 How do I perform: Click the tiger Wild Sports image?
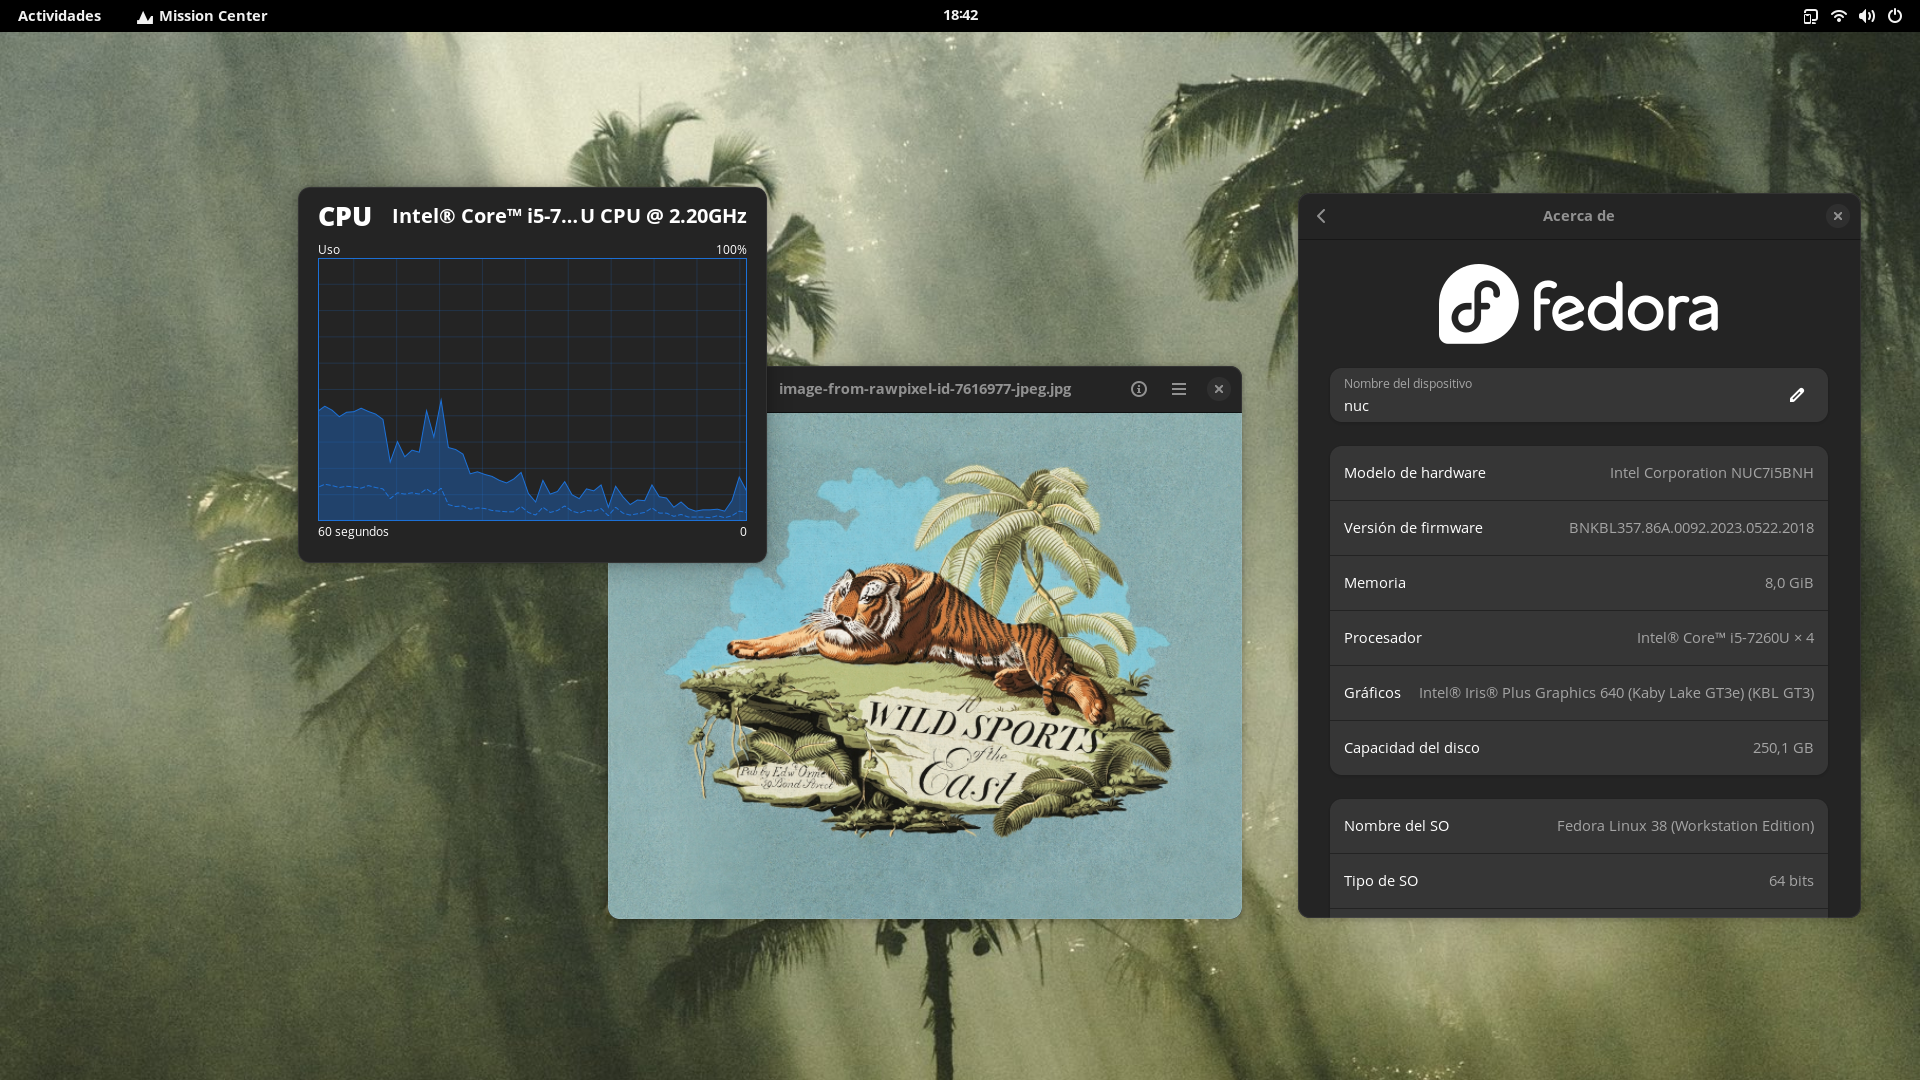pos(925,665)
